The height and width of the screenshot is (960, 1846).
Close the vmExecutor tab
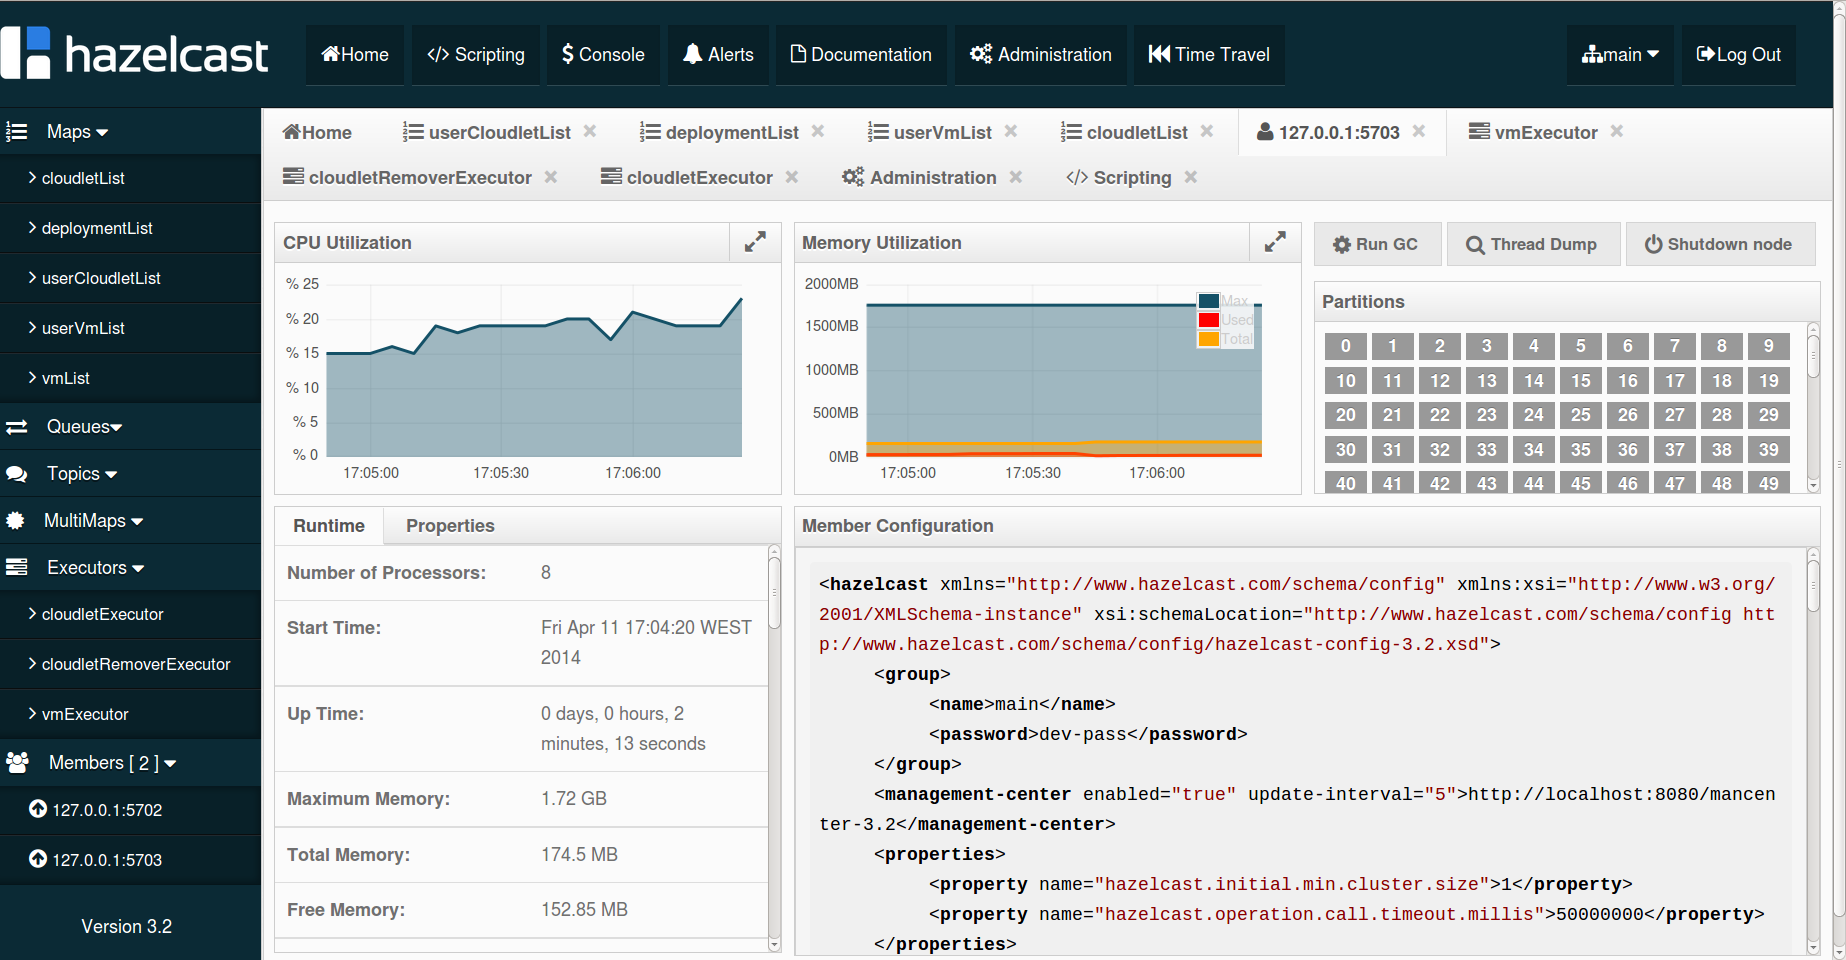1617,132
